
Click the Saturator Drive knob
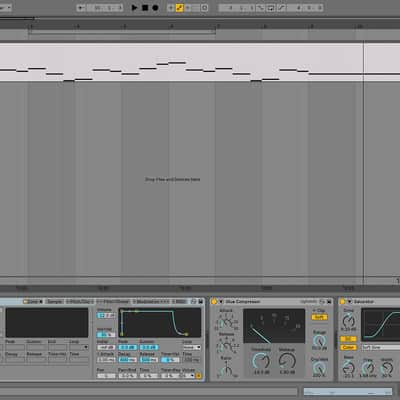[x=349, y=321]
